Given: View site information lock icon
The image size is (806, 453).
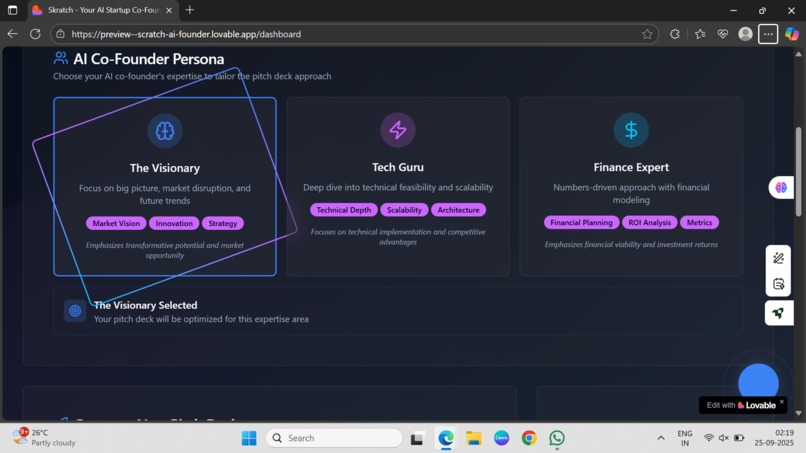Looking at the screenshot, I should tap(61, 34).
